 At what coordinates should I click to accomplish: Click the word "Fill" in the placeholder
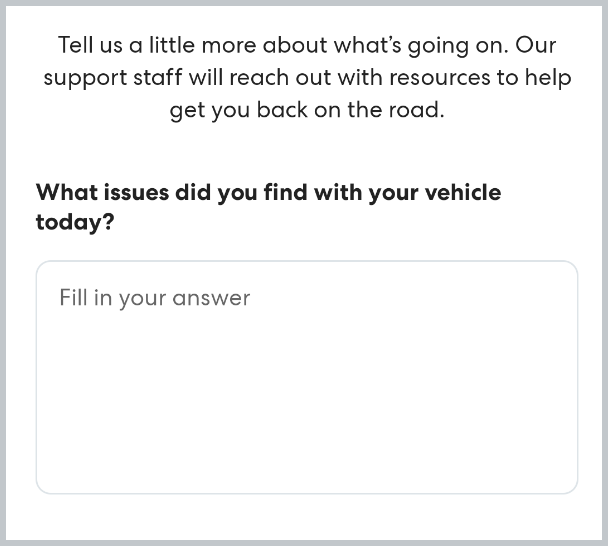click(73, 298)
